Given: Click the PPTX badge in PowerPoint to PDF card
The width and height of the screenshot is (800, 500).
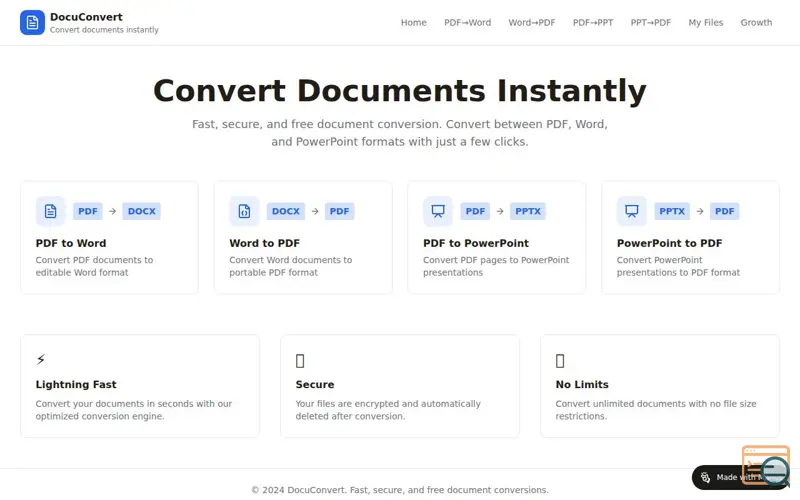Looking at the screenshot, I should (672, 211).
